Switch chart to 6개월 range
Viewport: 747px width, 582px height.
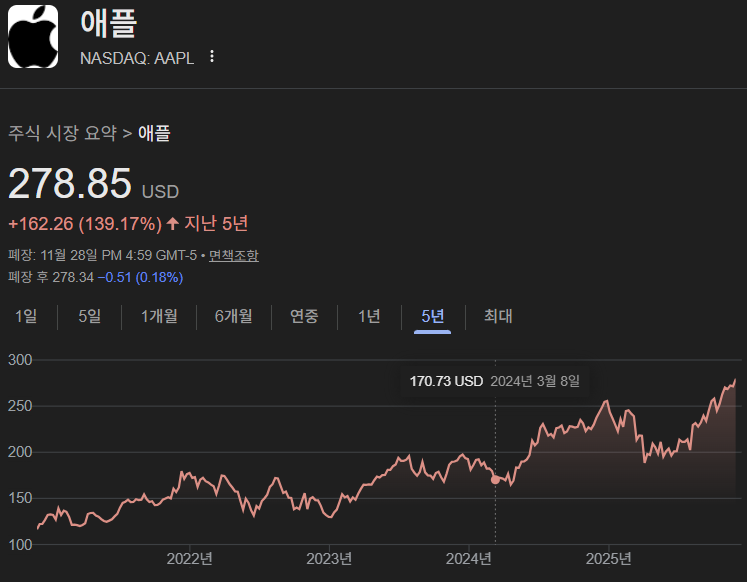click(x=233, y=316)
